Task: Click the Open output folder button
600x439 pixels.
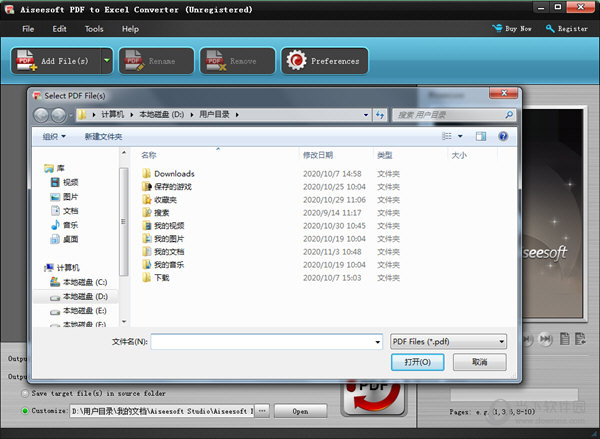Action: (x=300, y=411)
